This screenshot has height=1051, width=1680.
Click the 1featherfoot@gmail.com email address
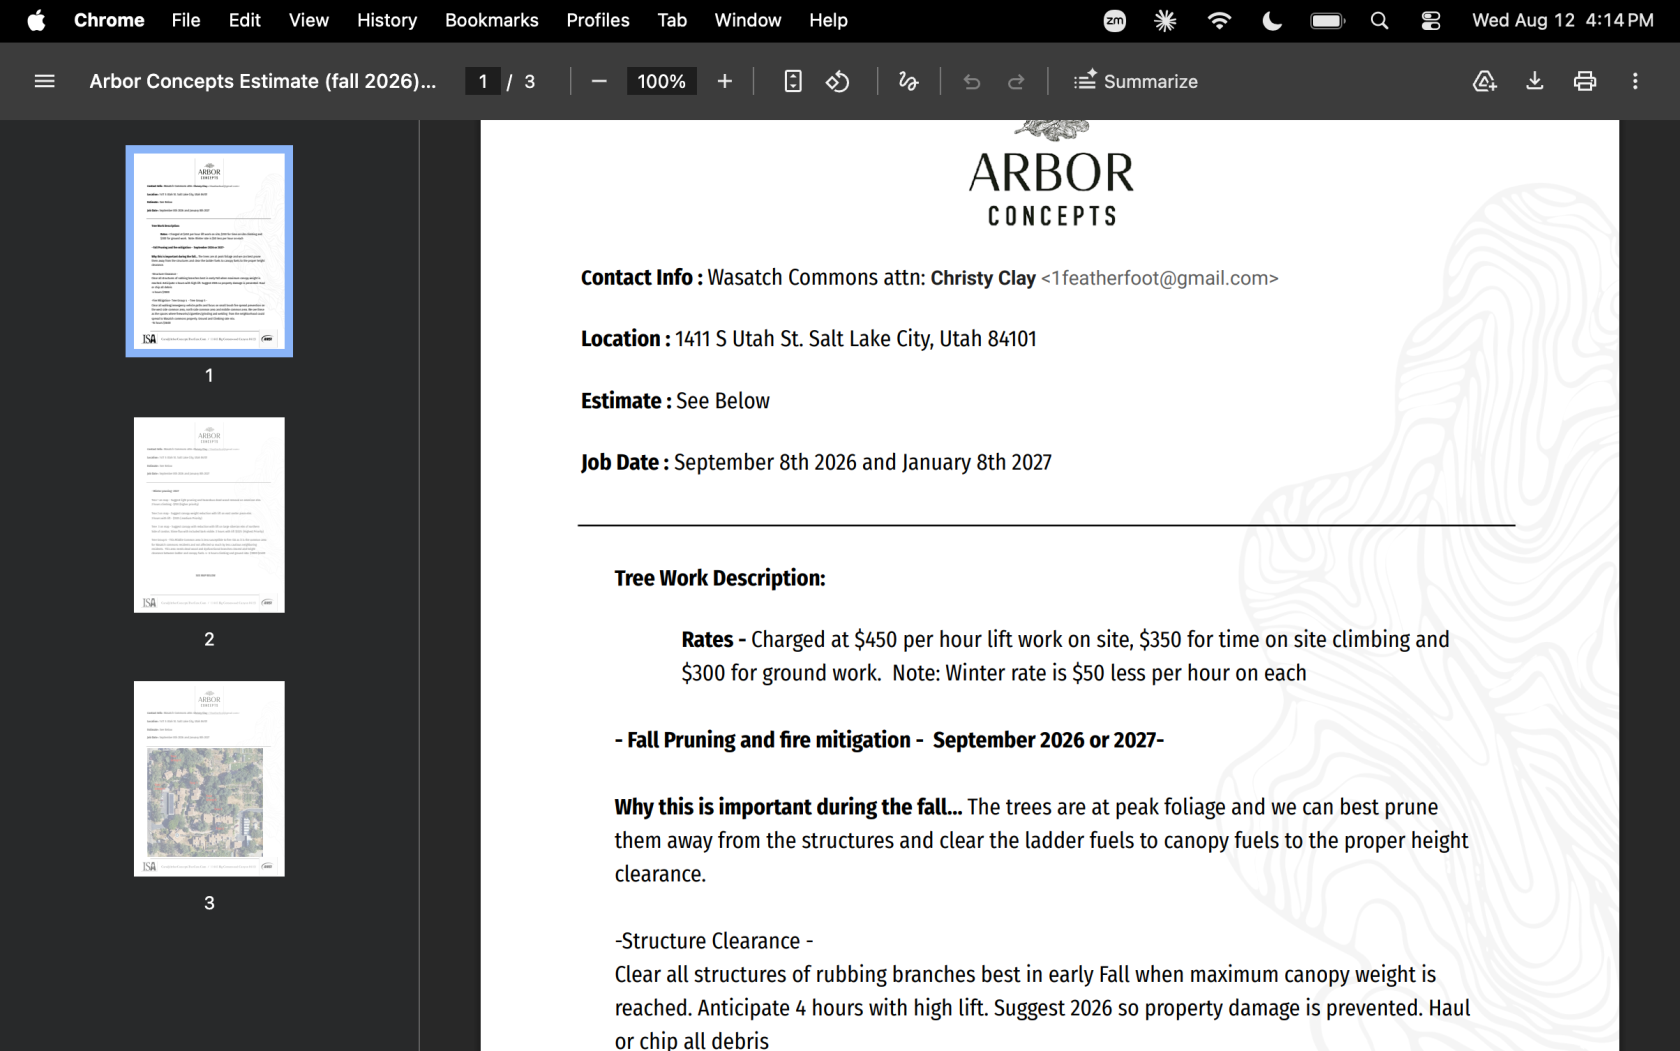1160,278
